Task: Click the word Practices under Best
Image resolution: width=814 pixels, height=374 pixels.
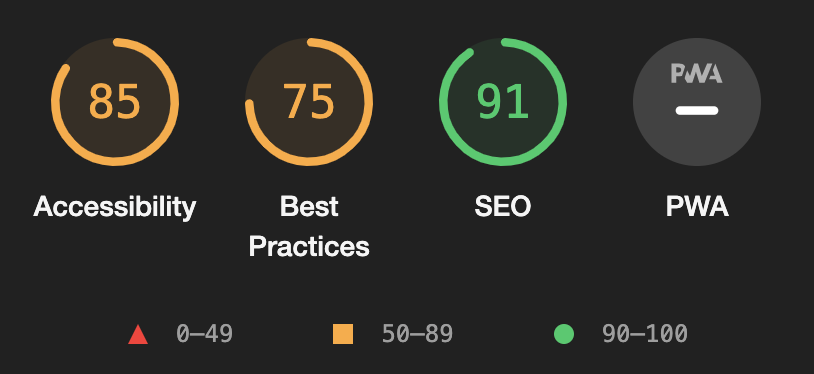Action: pyautogui.click(x=309, y=246)
